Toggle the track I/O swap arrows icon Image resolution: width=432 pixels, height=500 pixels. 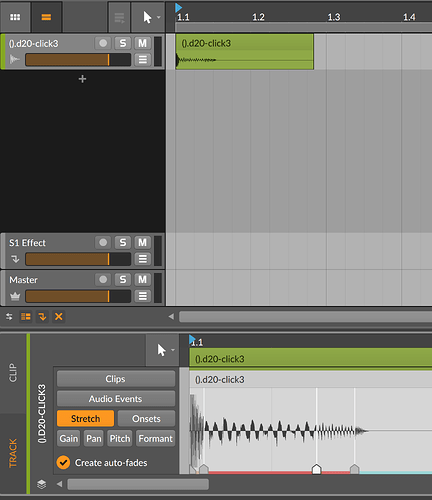[x=9, y=317]
